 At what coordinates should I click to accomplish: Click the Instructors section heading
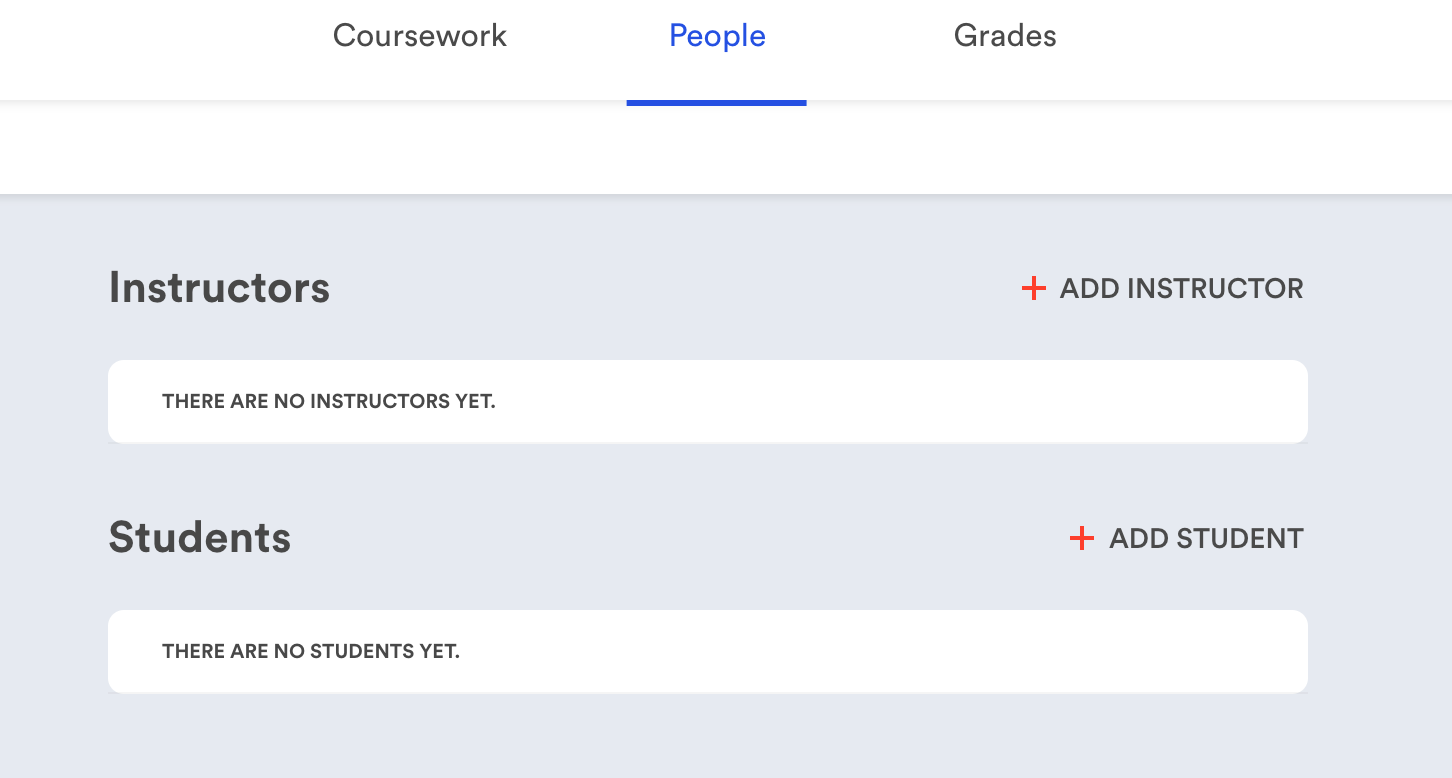pos(219,288)
